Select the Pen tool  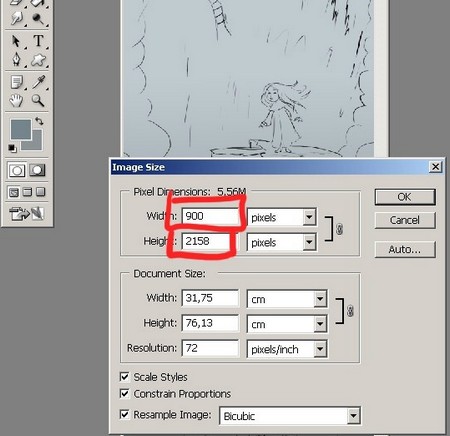[16, 60]
